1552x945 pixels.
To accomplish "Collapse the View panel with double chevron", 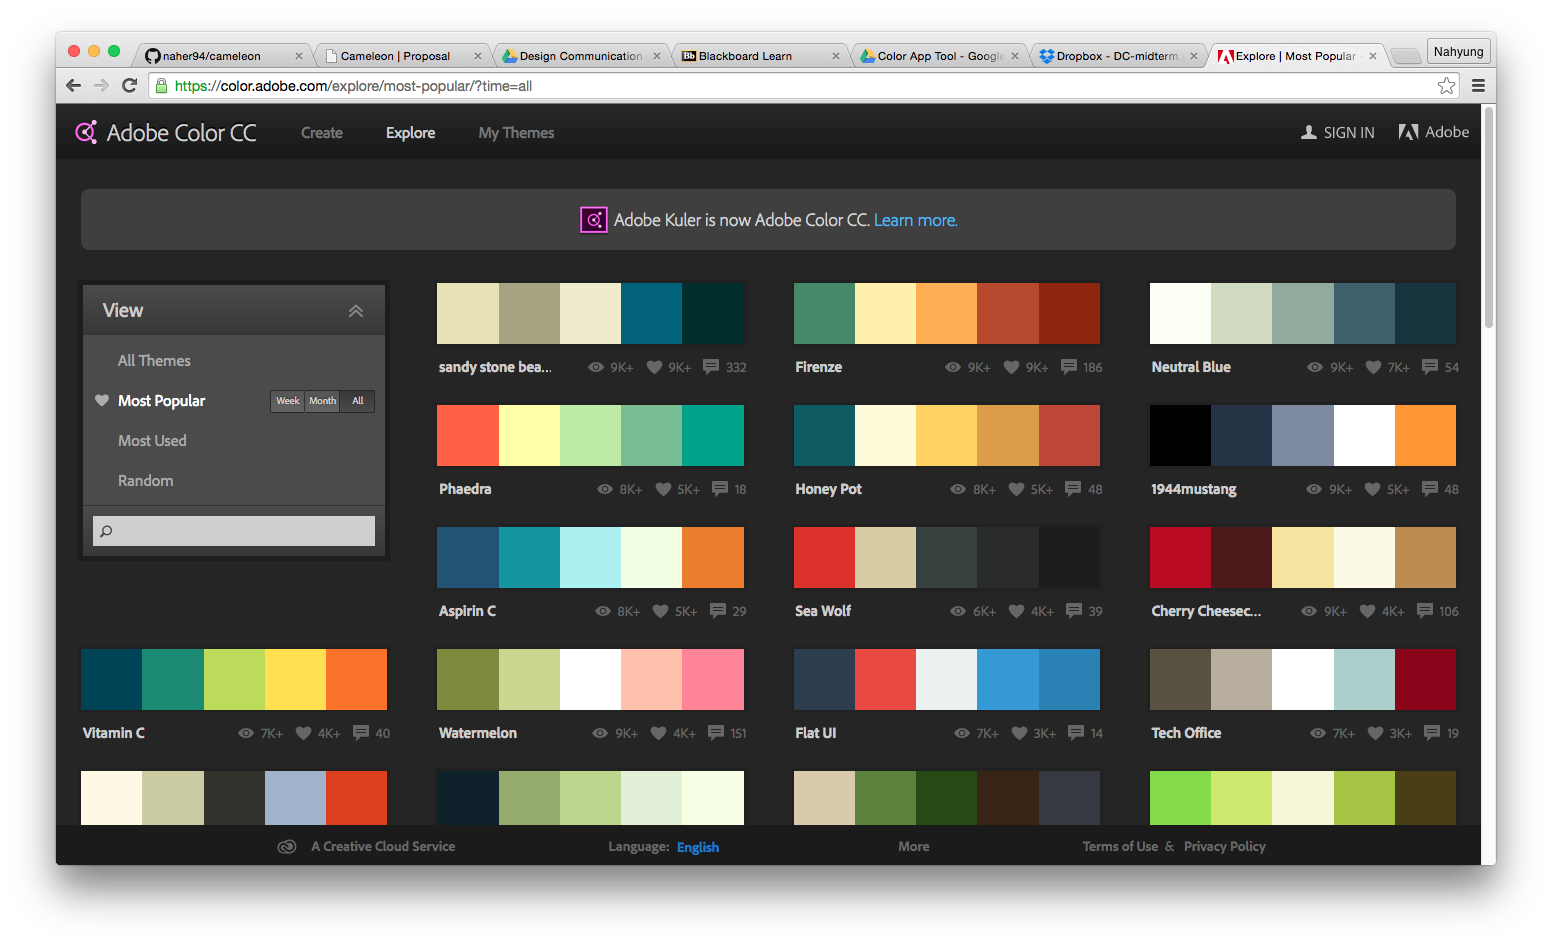I will [x=355, y=311].
